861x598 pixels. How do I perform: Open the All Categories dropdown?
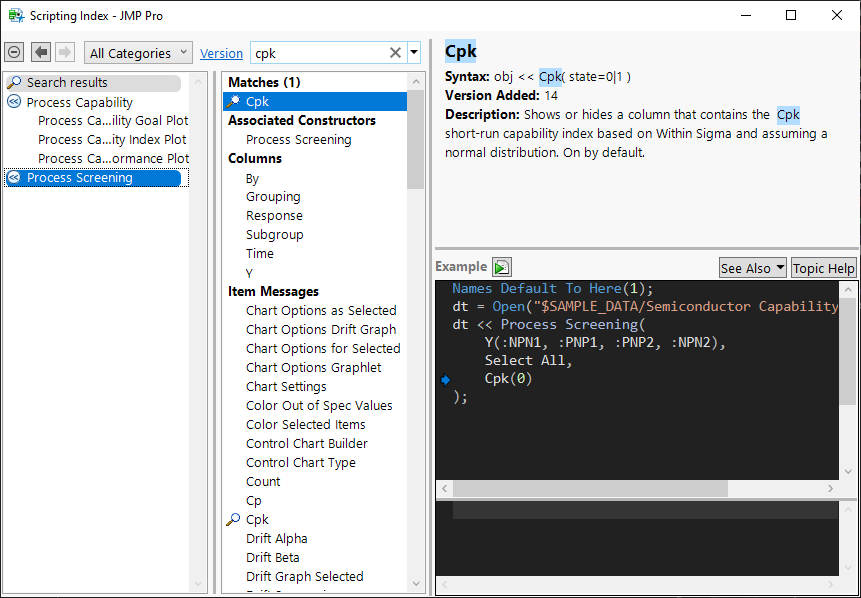tap(139, 53)
